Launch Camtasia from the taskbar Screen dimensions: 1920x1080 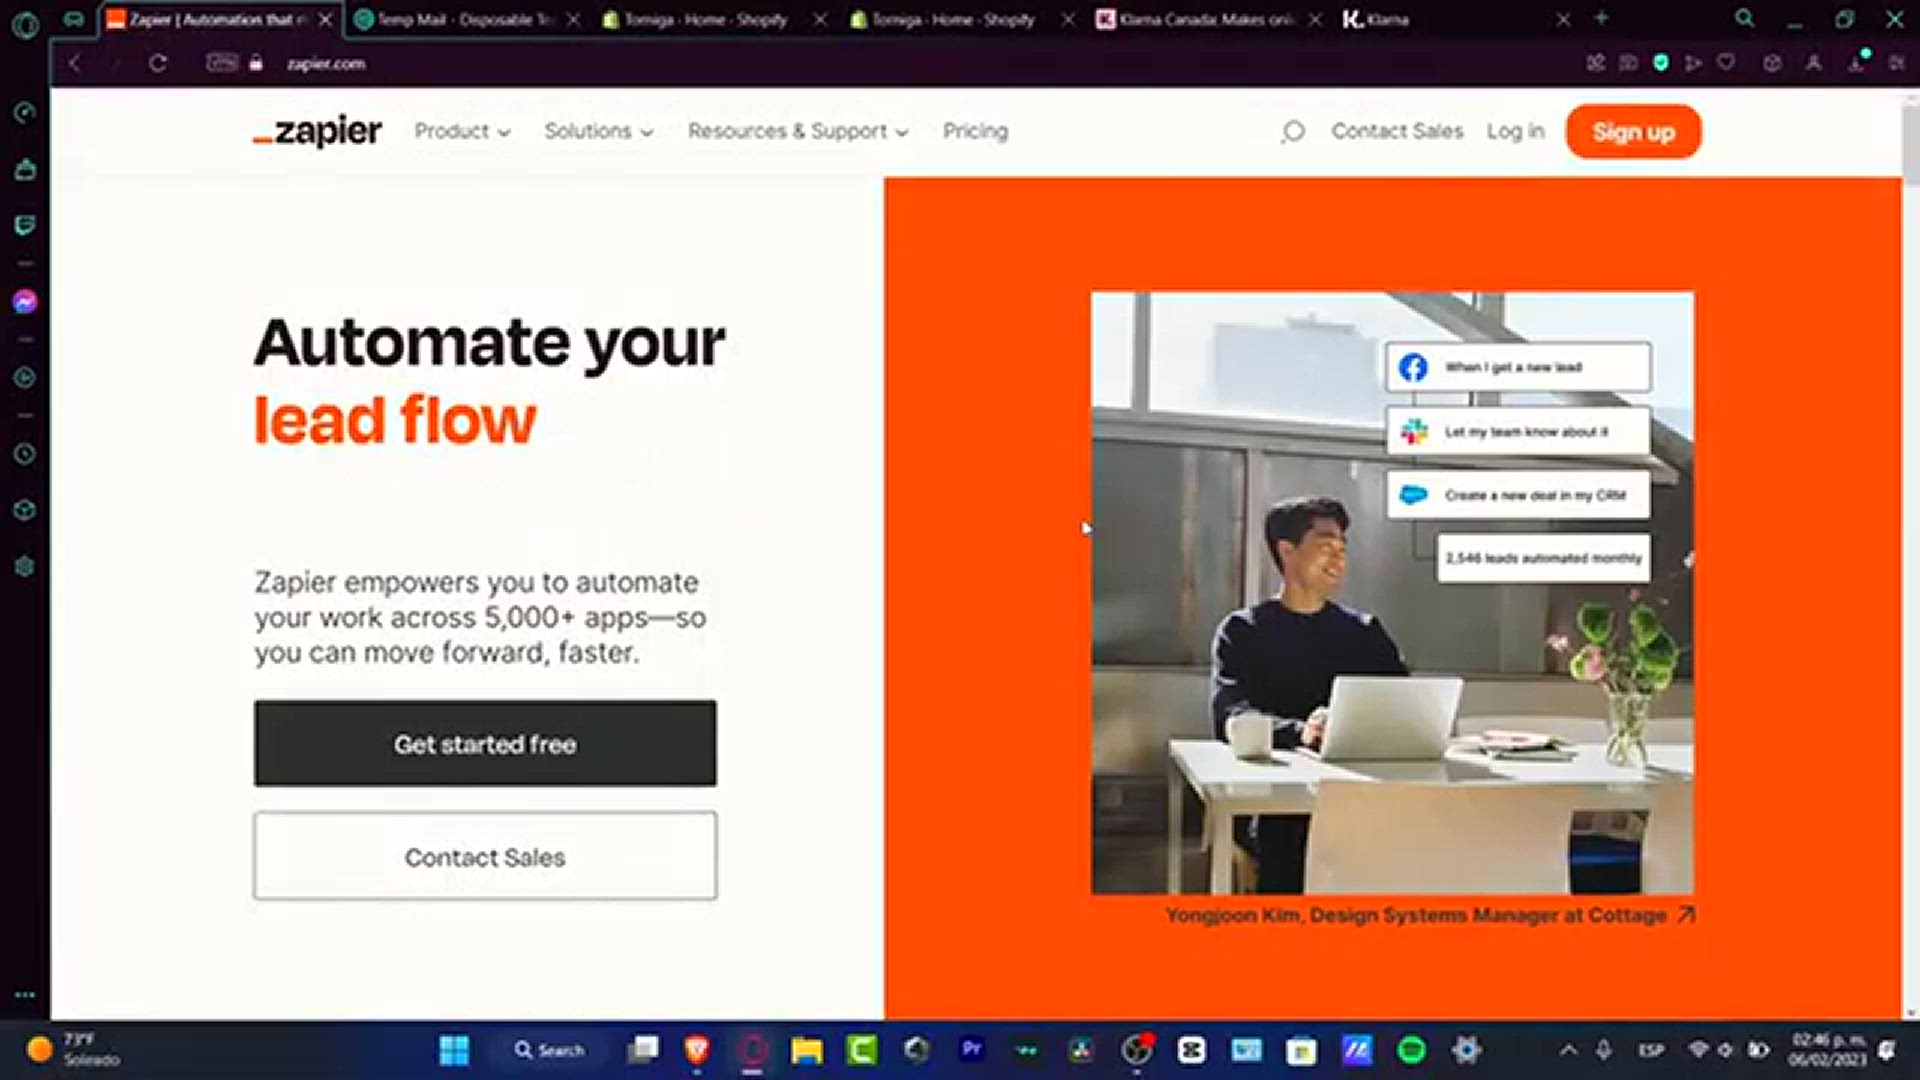pyautogui.click(x=861, y=1050)
